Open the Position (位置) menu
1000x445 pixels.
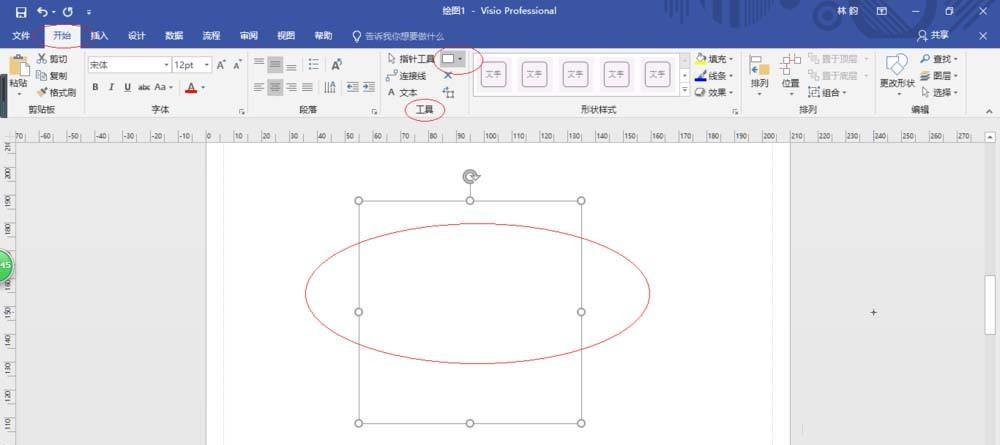coord(791,75)
